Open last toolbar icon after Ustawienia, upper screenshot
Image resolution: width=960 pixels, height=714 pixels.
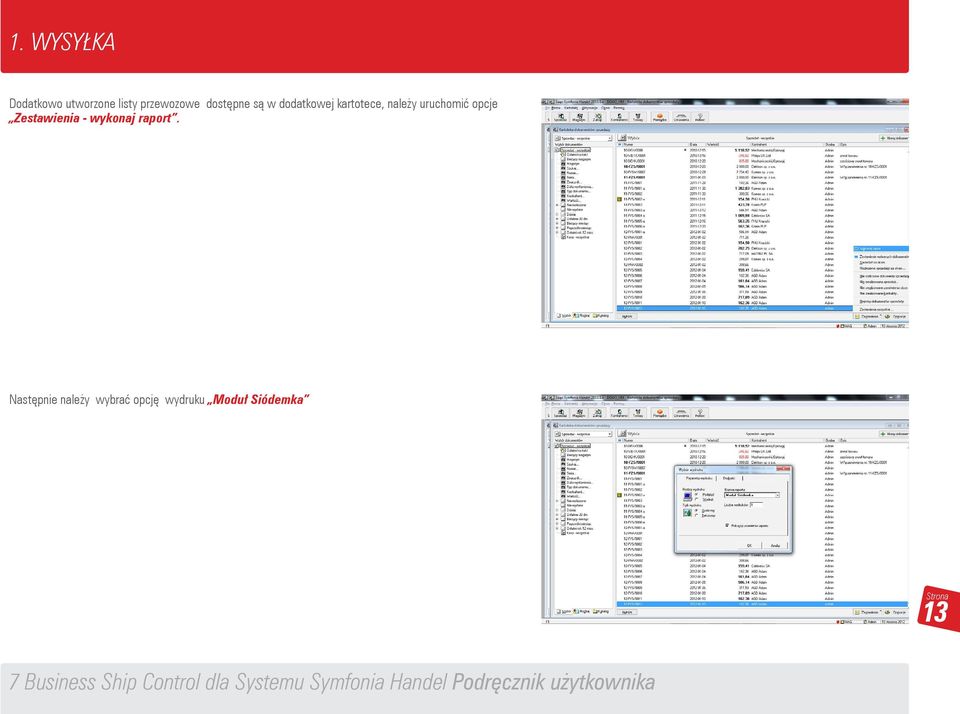pyautogui.click(x=700, y=116)
